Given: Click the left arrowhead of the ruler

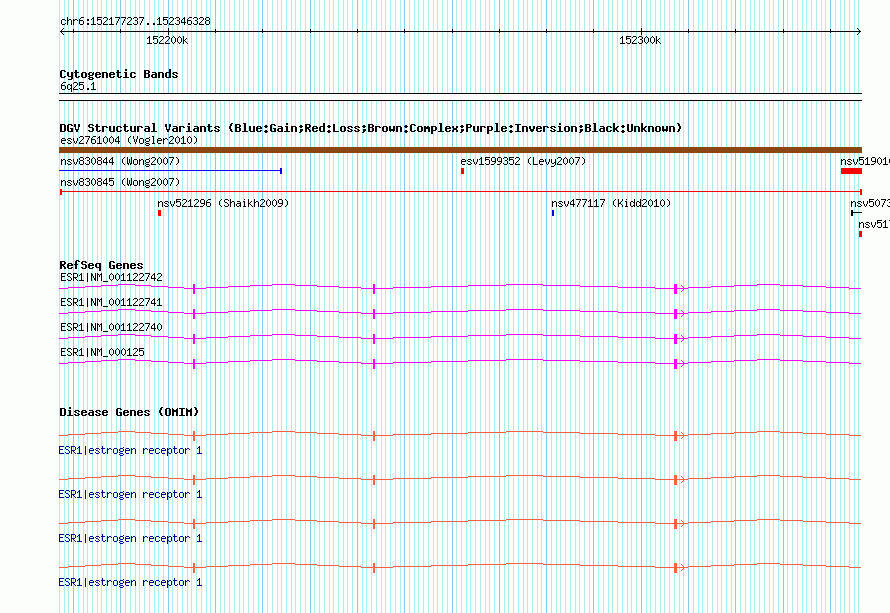Looking at the screenshot, I should (62, 32).
